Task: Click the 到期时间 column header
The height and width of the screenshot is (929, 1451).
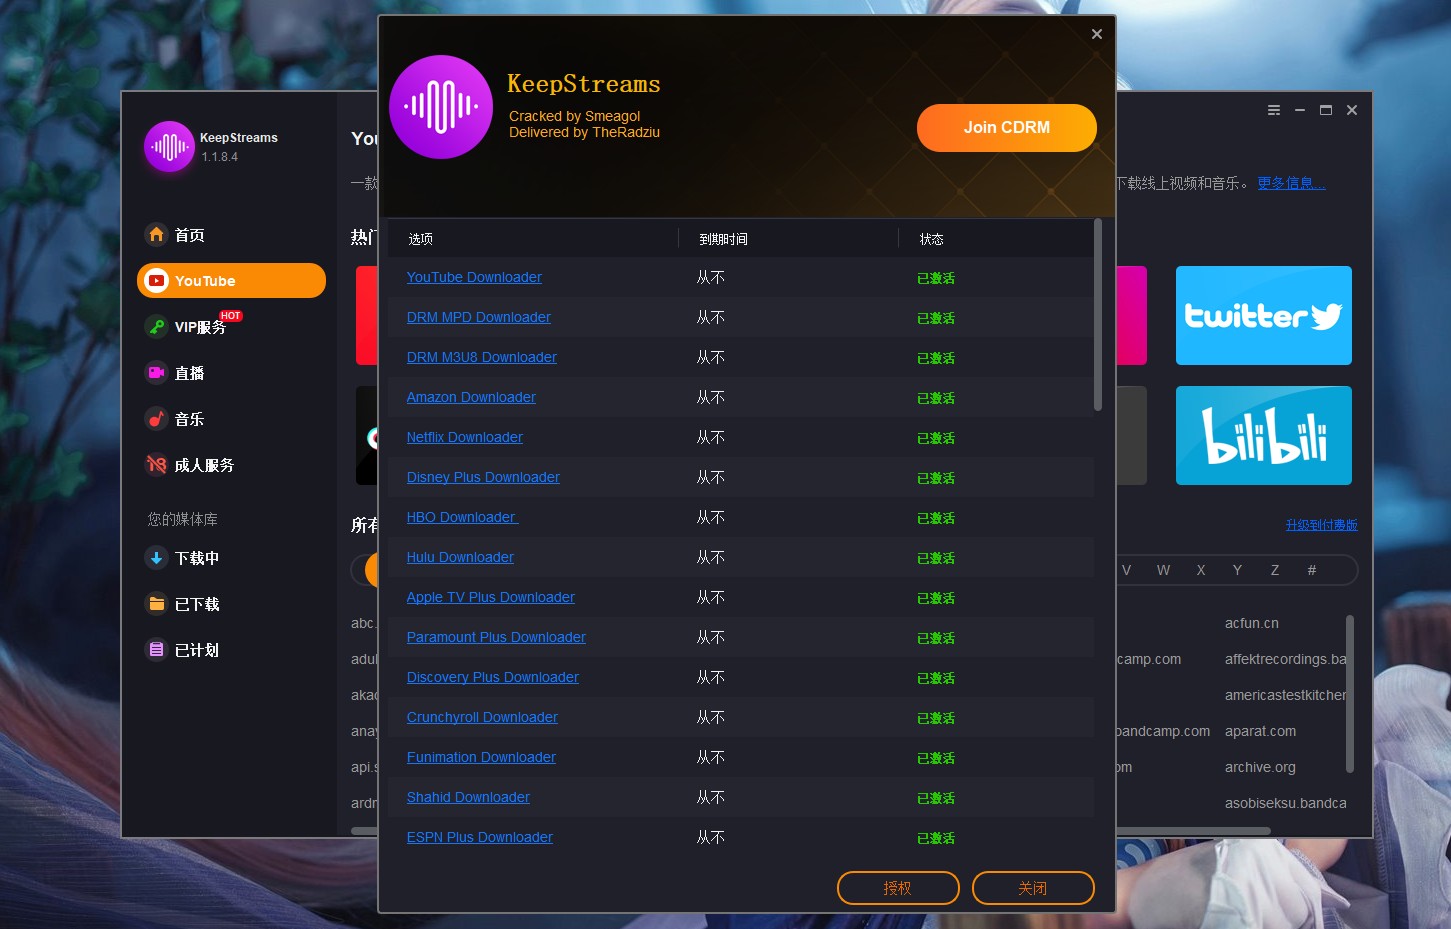Action: point(723,239)
